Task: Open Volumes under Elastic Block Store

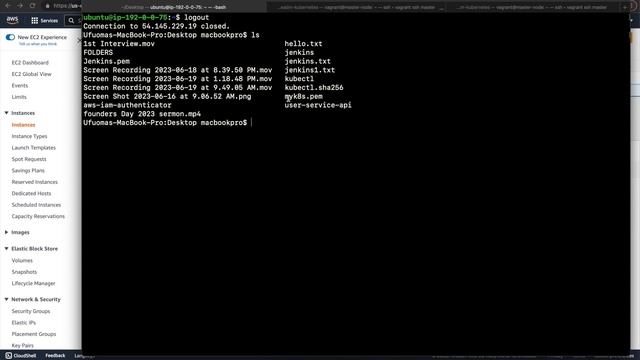Action: 22,260
